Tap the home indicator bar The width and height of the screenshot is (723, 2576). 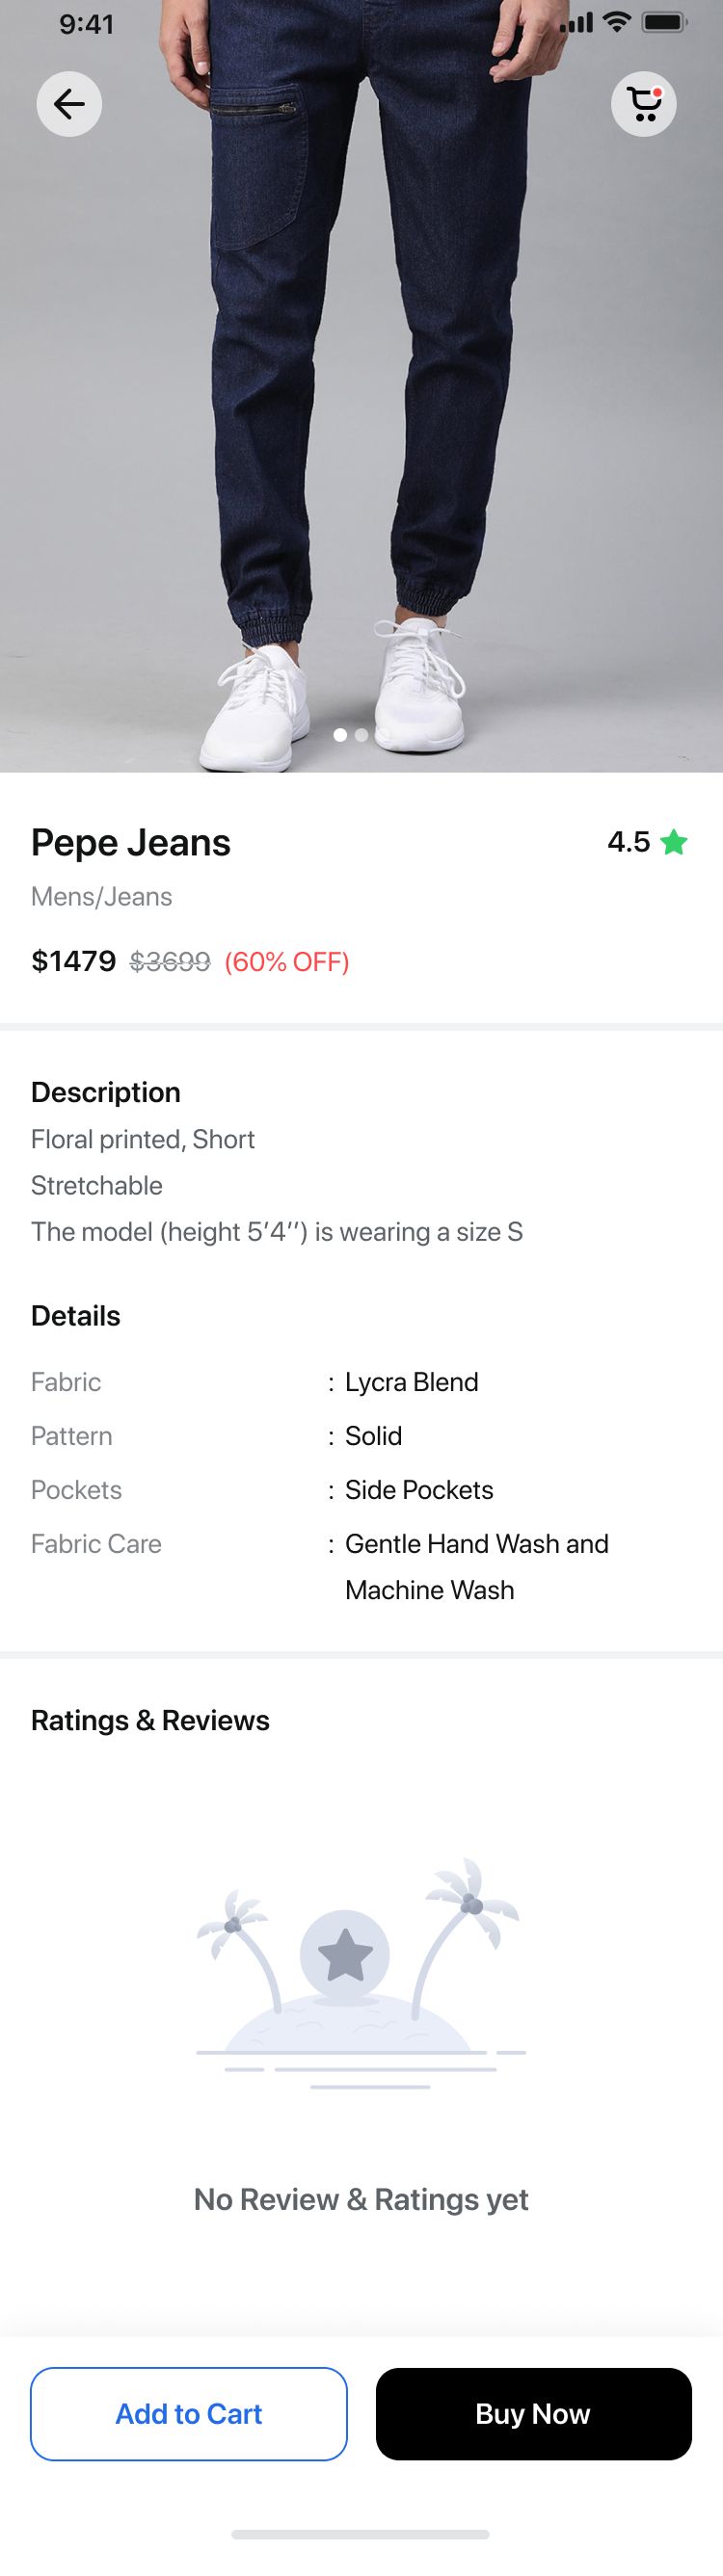pyautogui.click(x=360, y=2534)
